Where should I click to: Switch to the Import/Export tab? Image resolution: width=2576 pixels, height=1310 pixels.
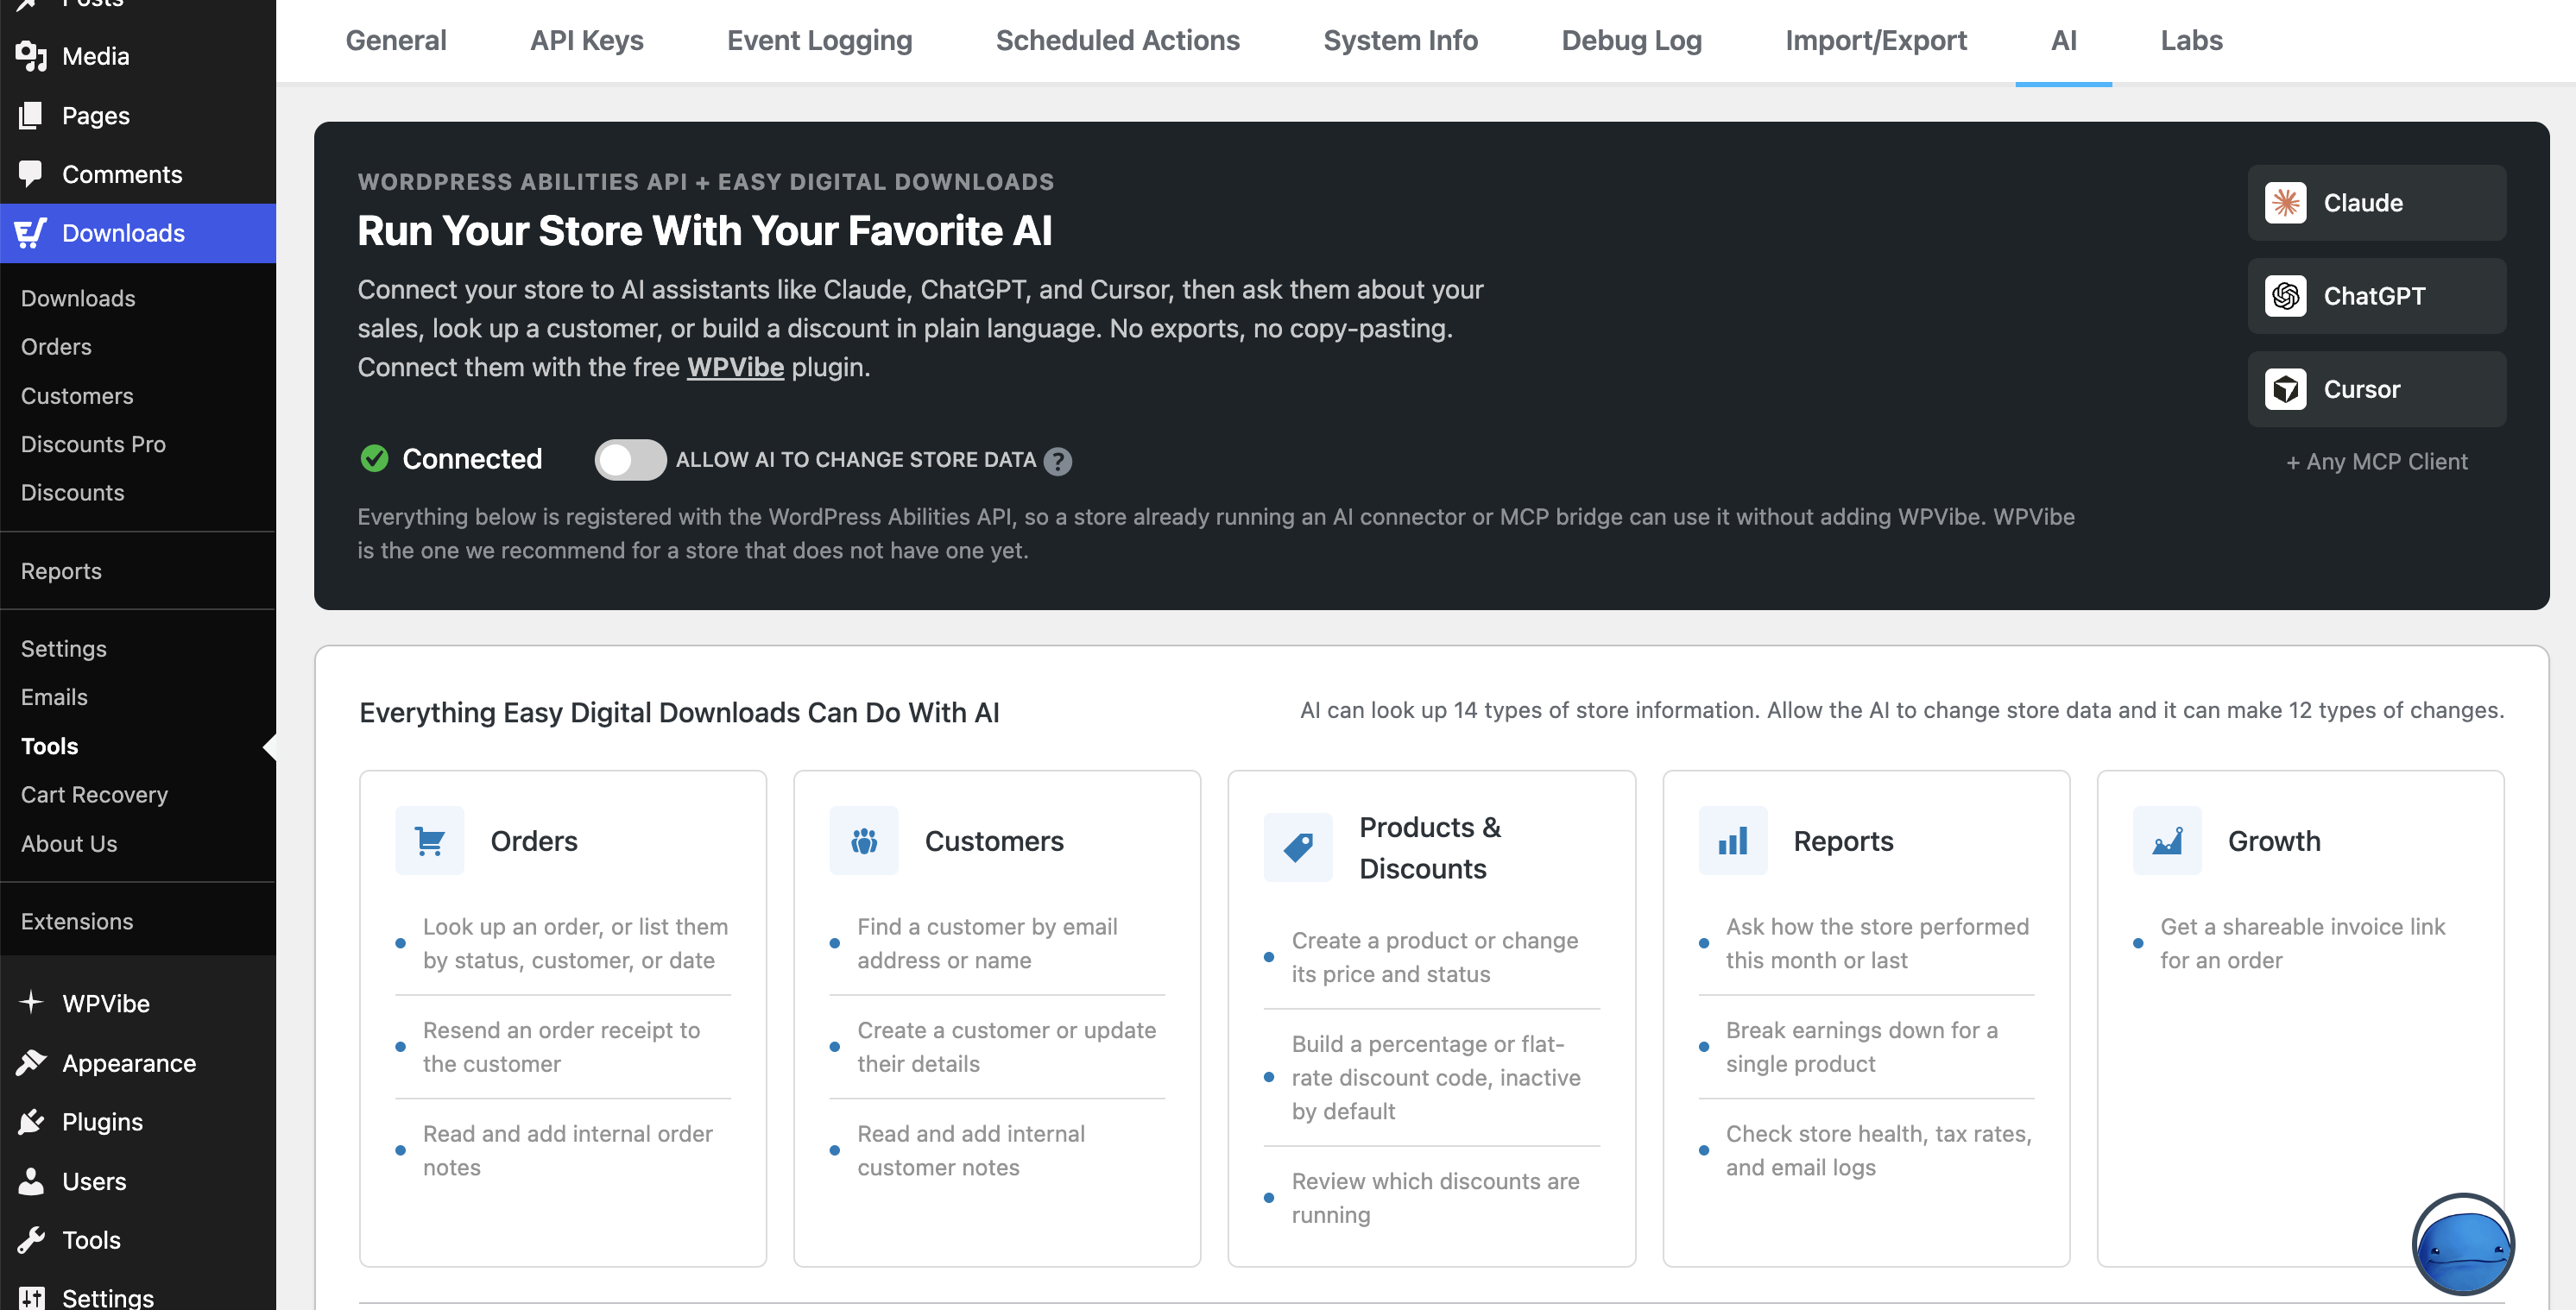1875,40
